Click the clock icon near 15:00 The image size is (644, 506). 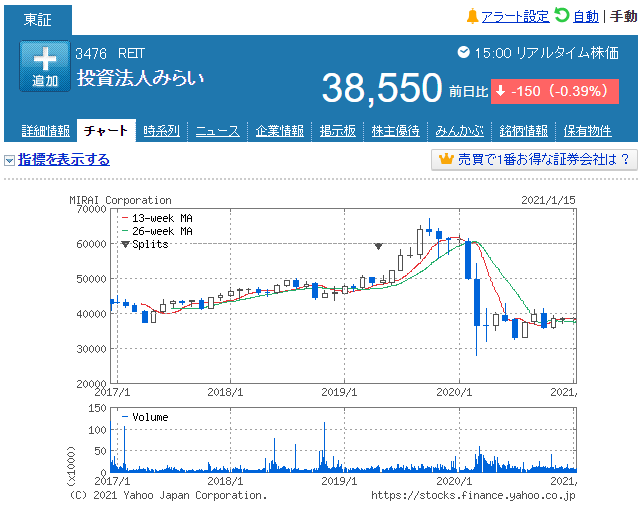point(464,52)
